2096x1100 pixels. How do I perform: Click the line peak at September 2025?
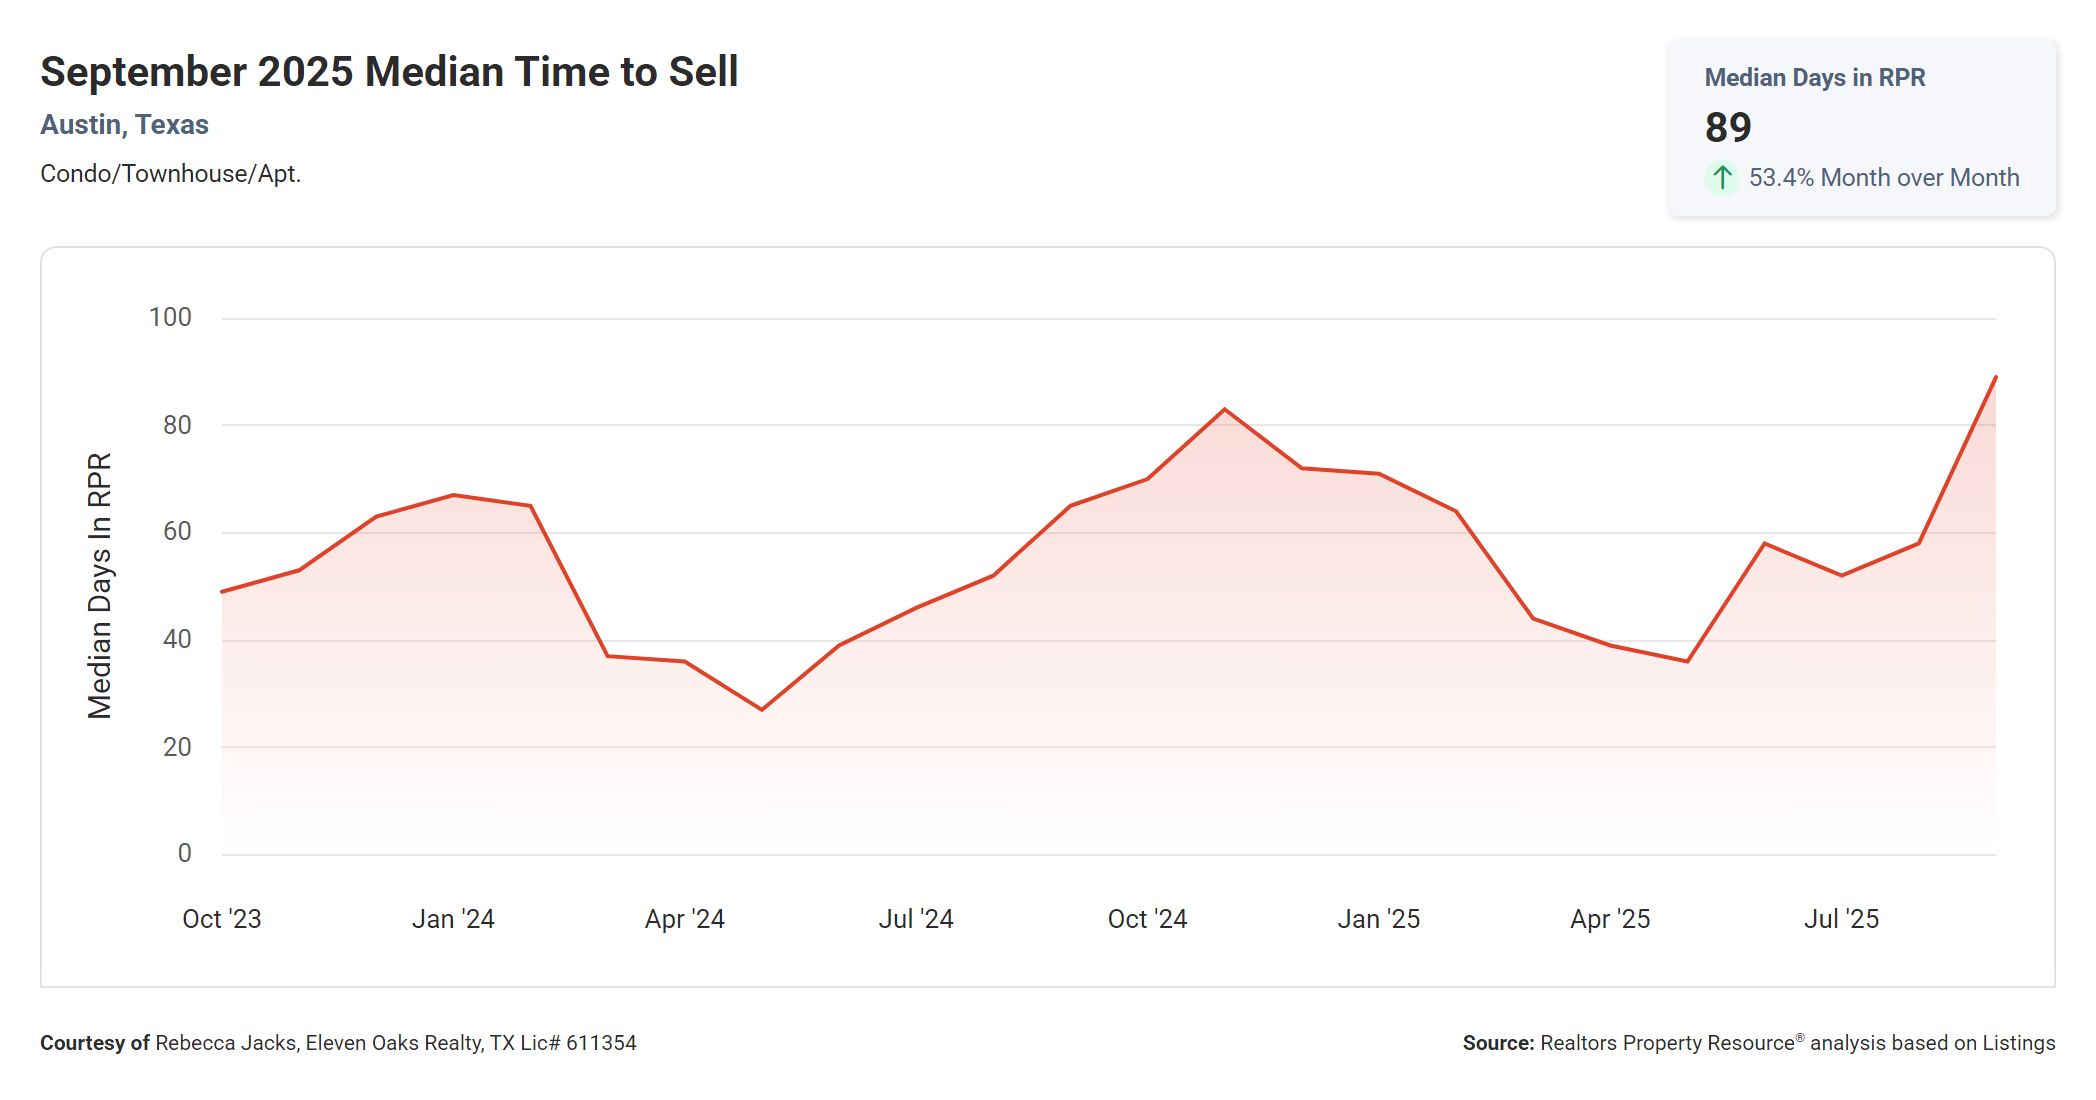(1995, 378)
